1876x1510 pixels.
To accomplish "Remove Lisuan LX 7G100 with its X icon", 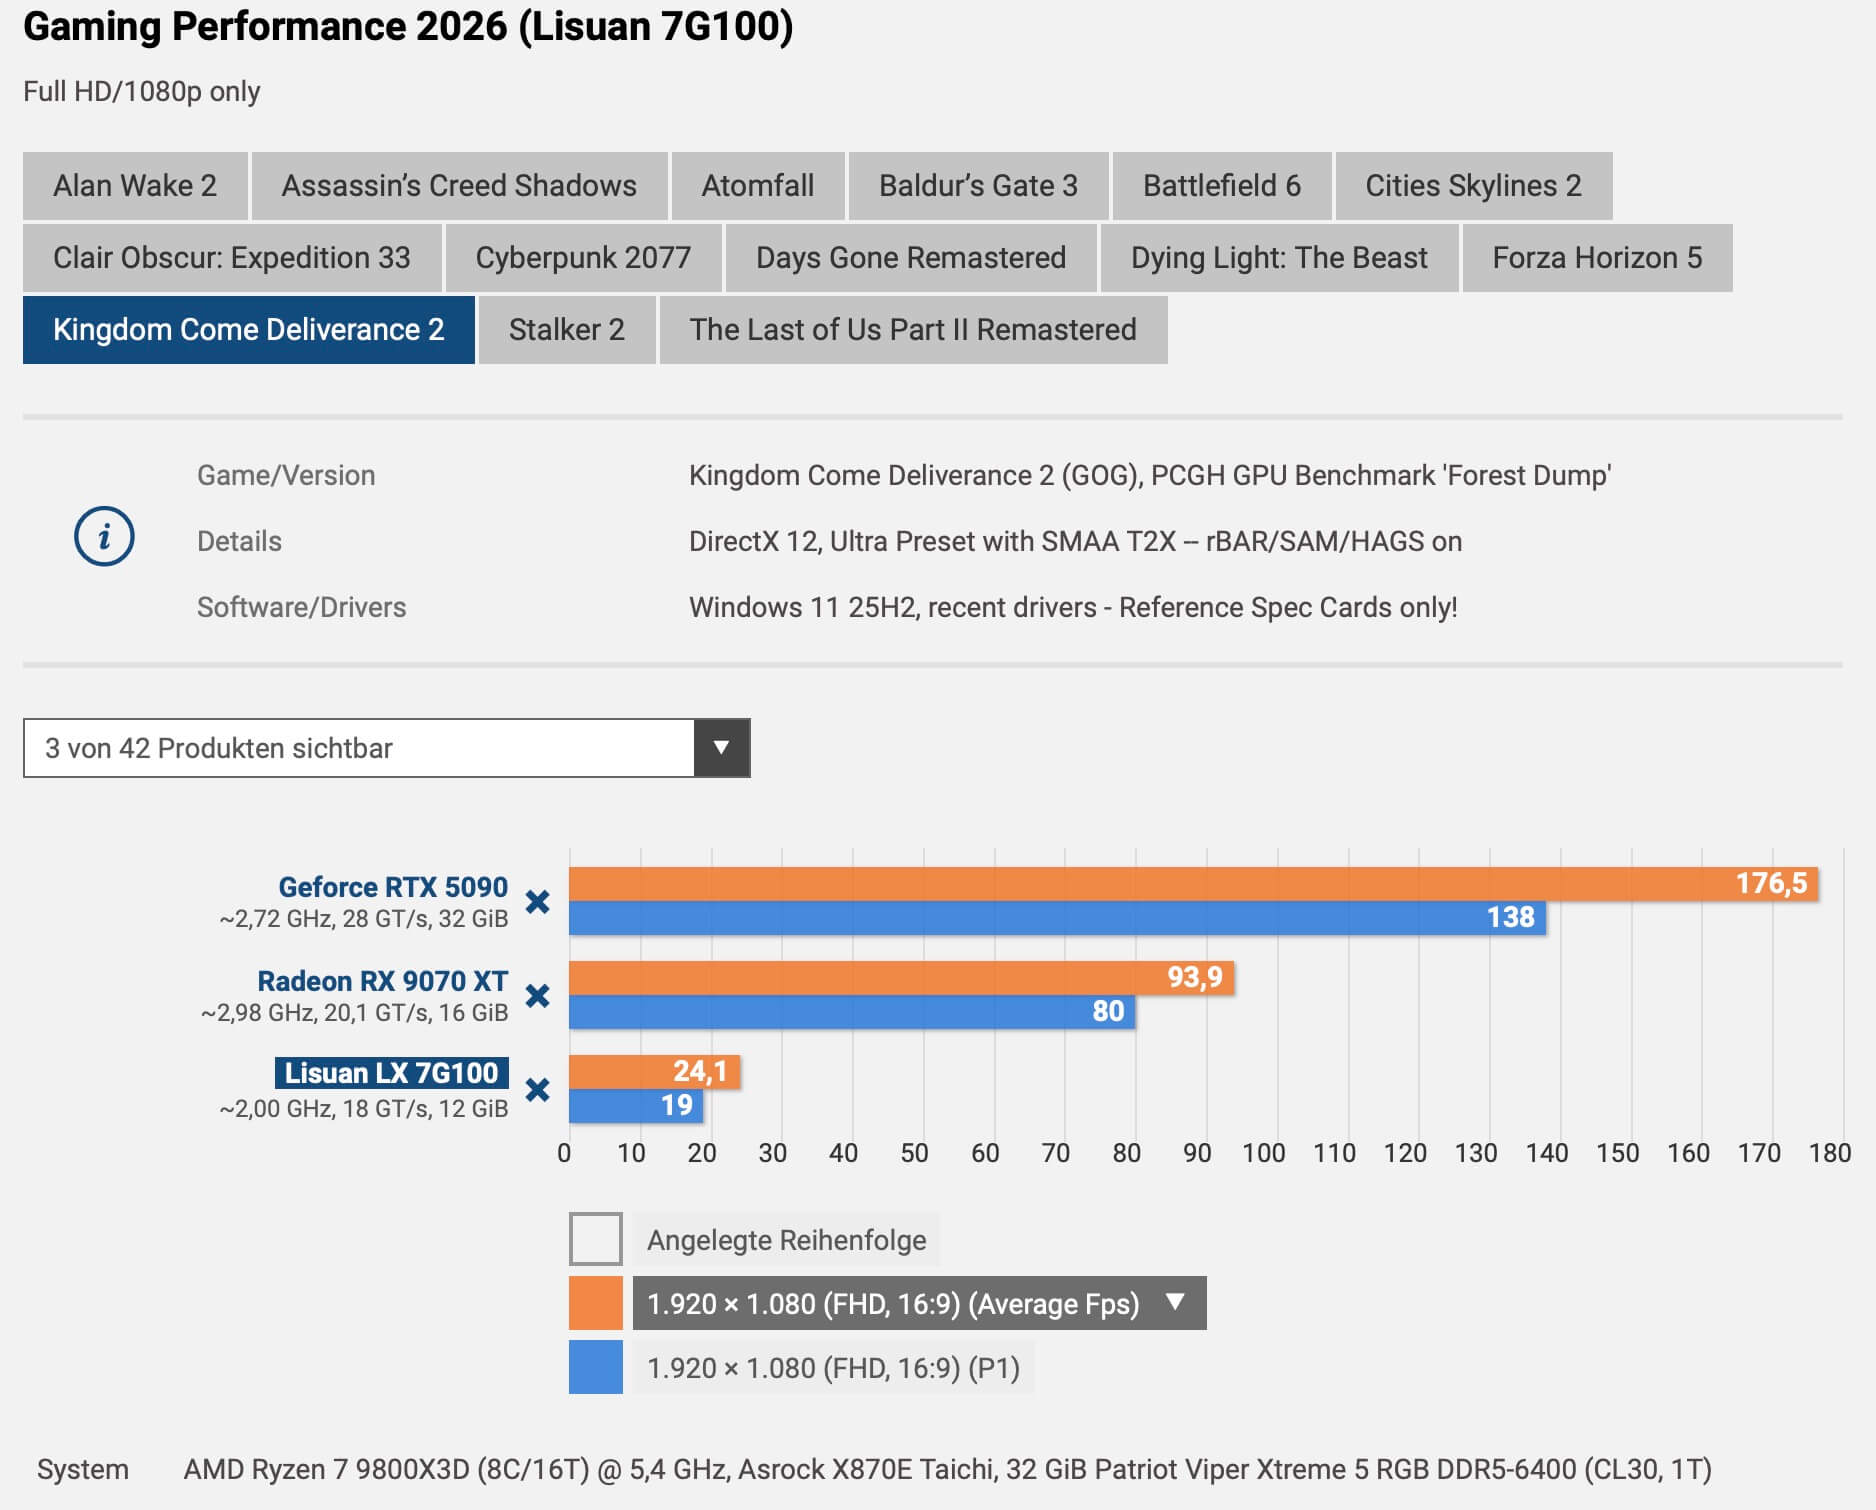I will (538, 1089).
